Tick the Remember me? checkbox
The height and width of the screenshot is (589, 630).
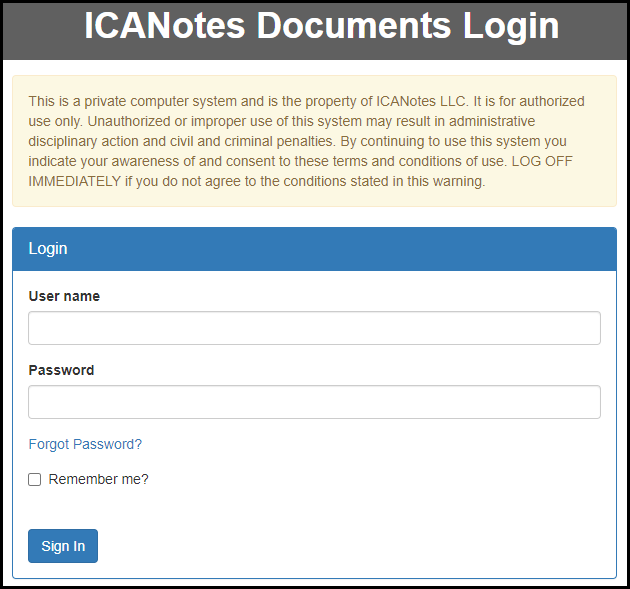(35, 480)
